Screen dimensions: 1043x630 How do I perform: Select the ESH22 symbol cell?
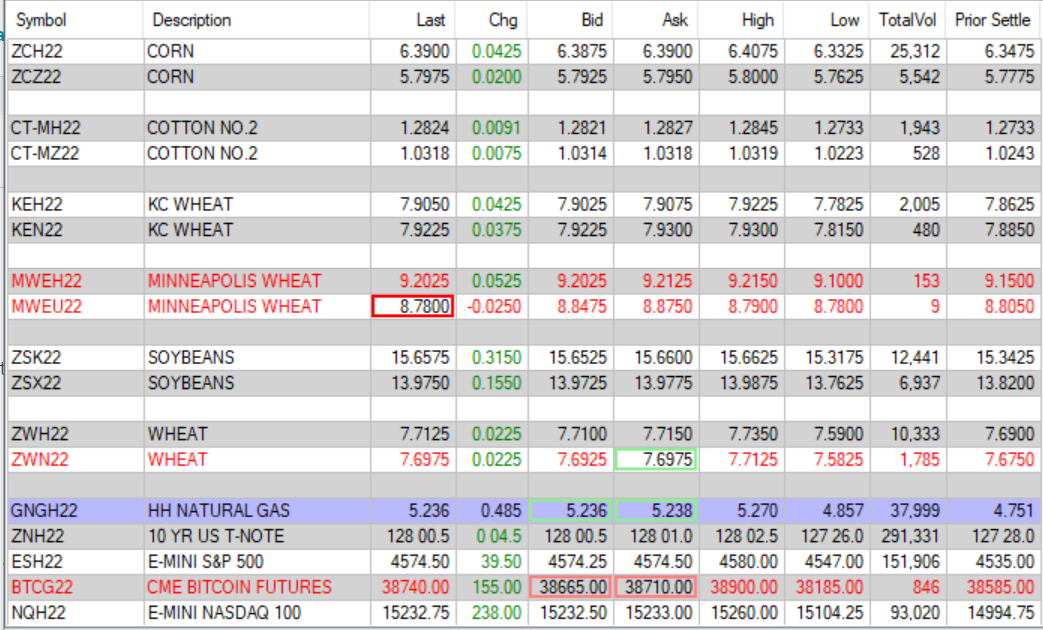coord(76,561)
